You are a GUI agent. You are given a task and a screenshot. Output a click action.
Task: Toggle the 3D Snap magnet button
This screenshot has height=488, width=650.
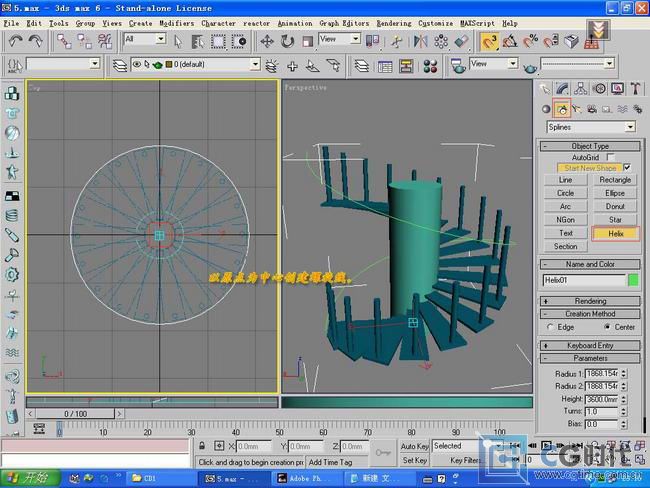[x=489, y=41]
